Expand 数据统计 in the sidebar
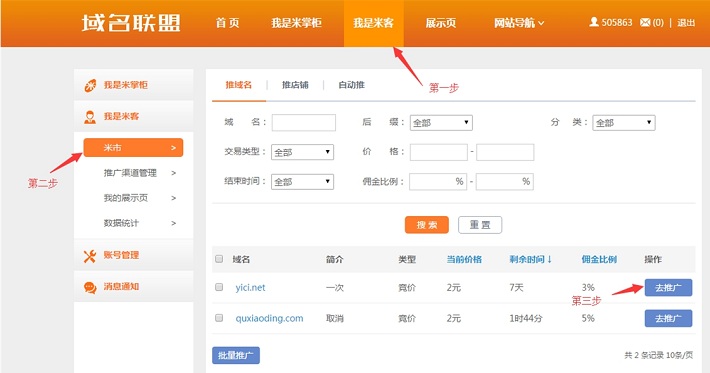This screenshot has height=373, width=710. (139, 223)
